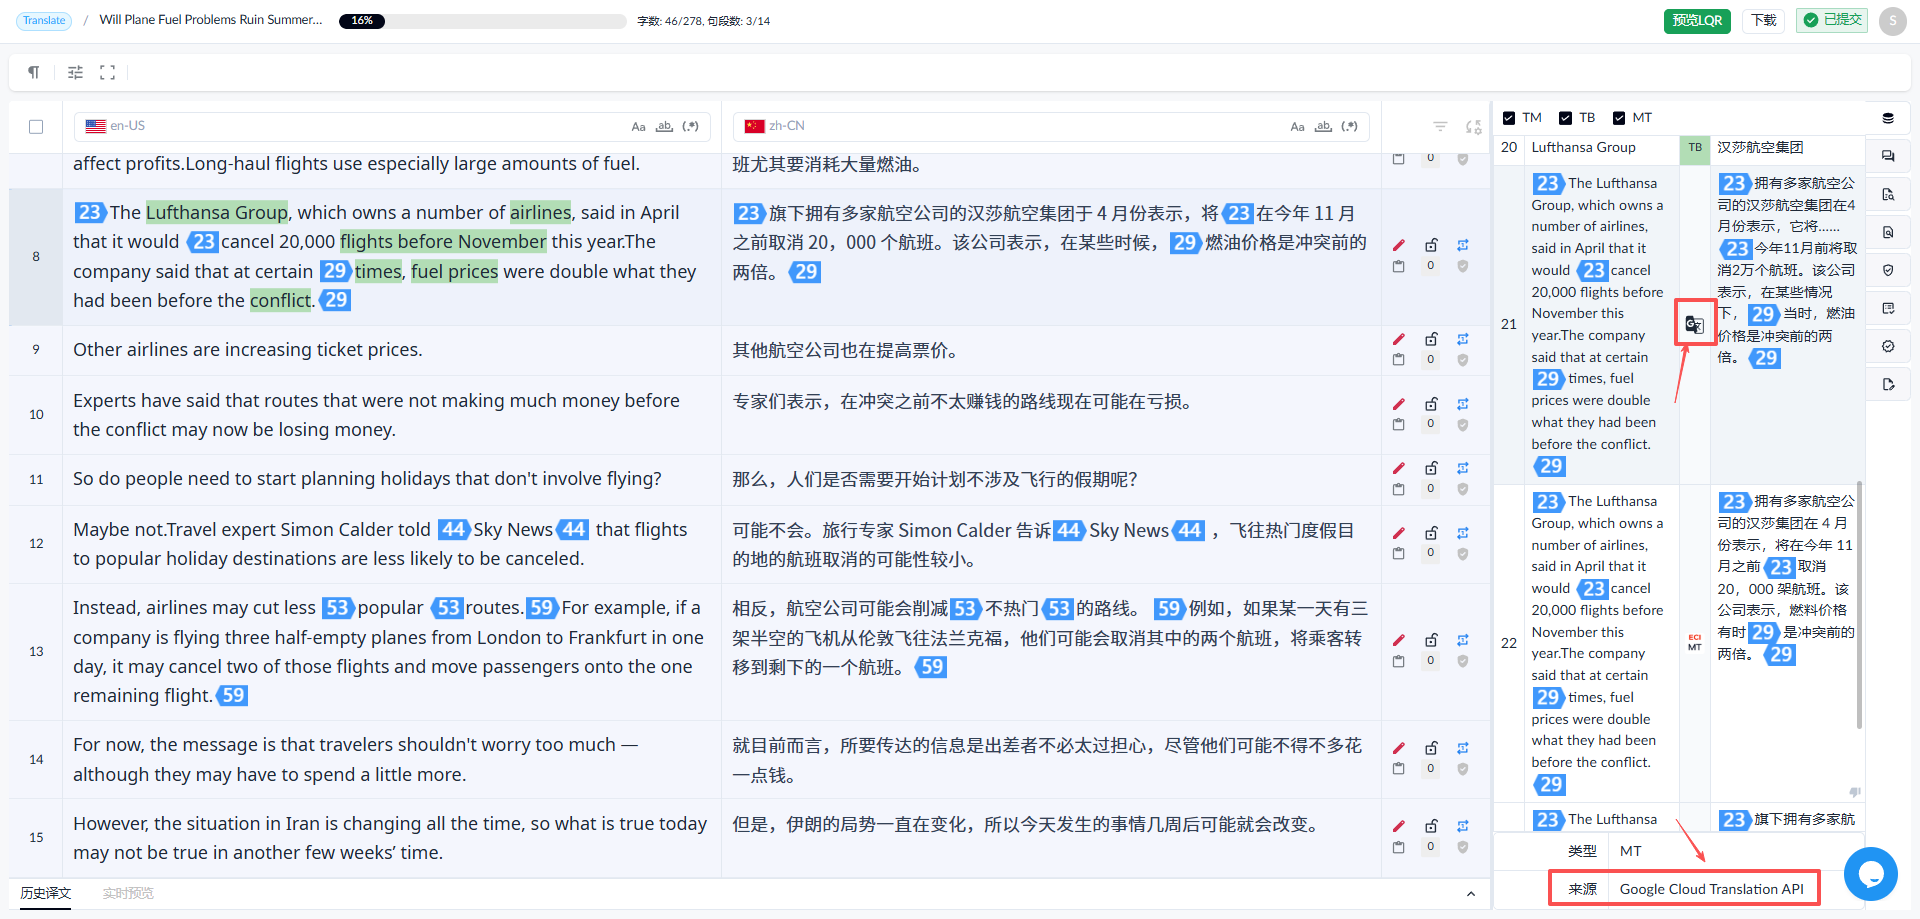Image resolution: width=1920 pixels, height=919 pixels.
Task: Click the Google Translate MT icon for result 21
Action: [1694, 324]
